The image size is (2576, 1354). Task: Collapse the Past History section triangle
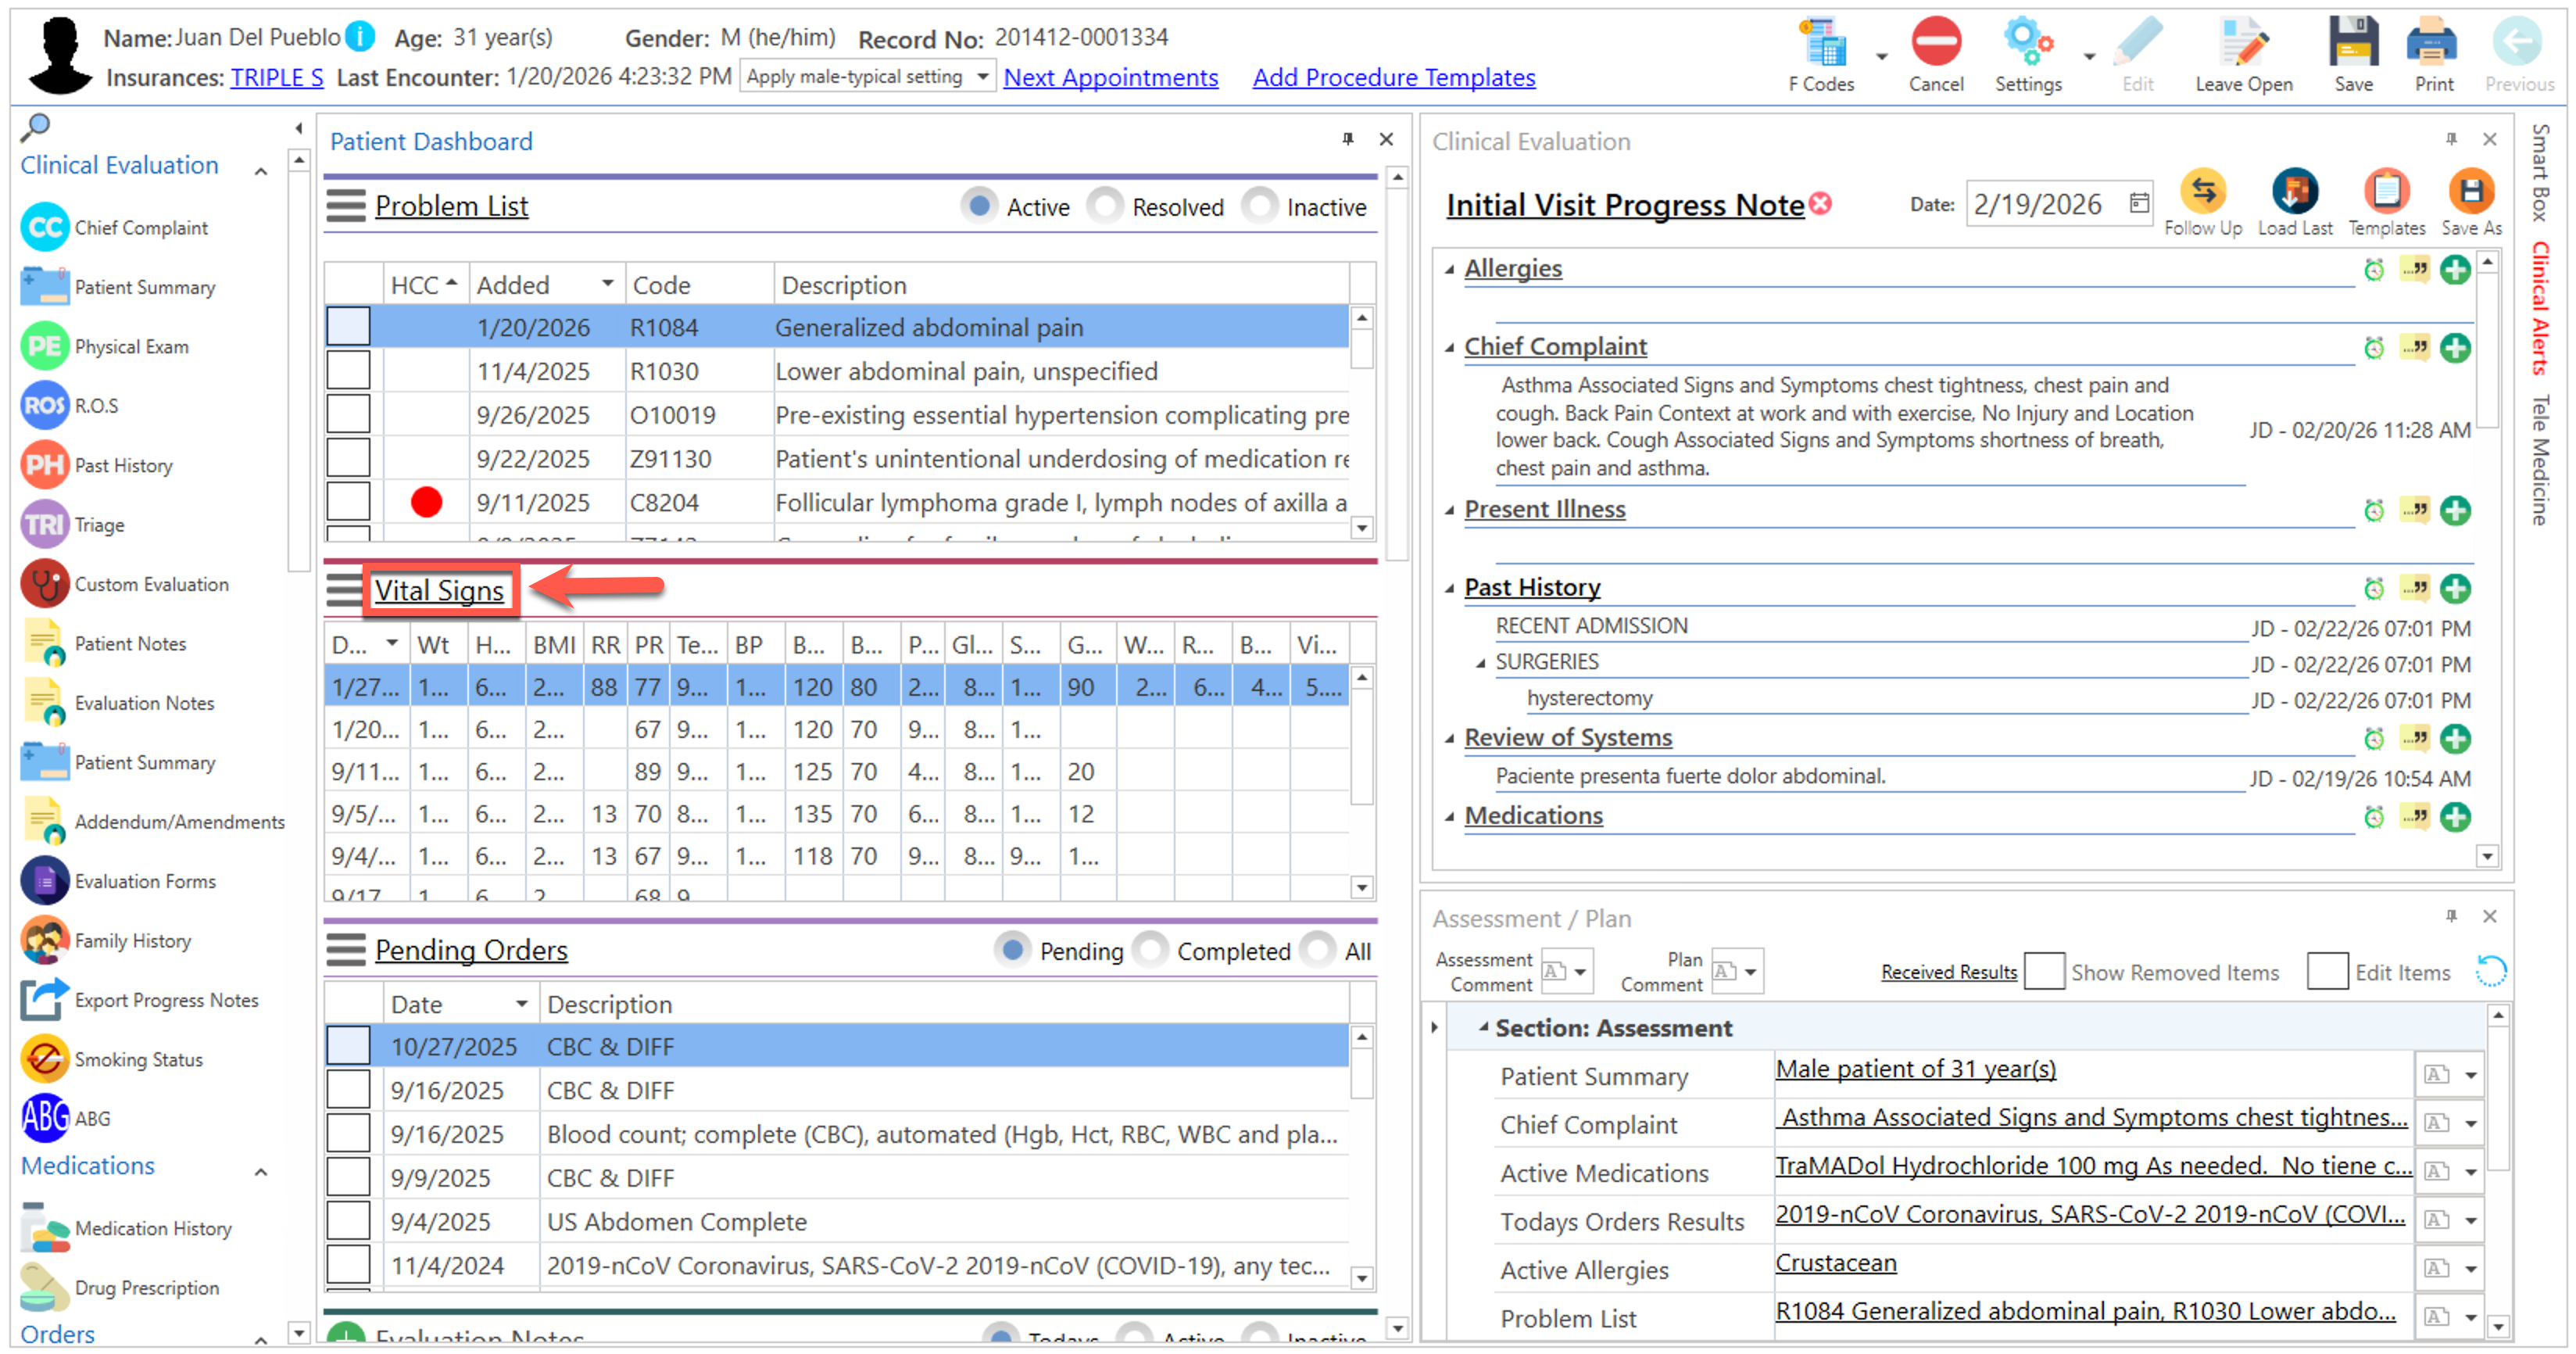coord(1449,588)
